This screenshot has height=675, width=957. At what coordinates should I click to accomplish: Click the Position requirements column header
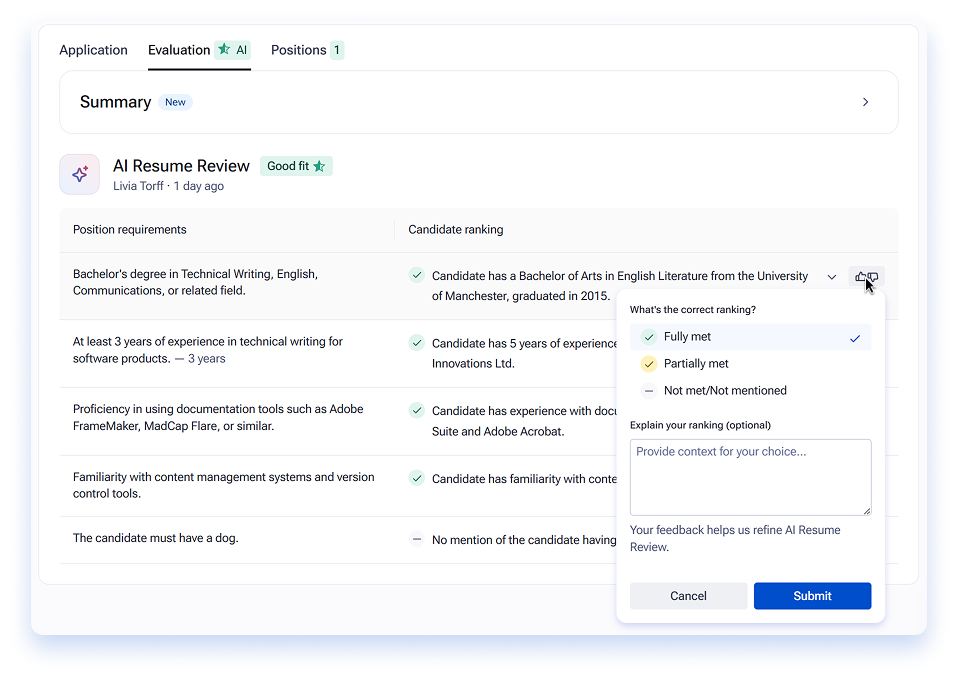[x=129, y=229]
